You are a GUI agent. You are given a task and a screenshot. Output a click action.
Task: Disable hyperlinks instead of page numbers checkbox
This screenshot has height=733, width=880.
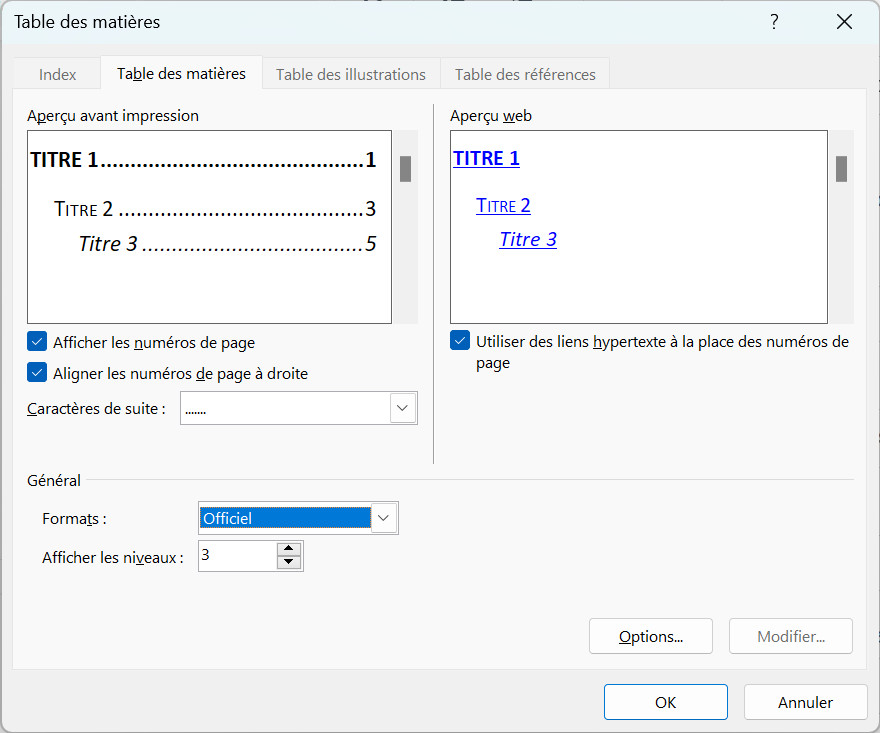click(460, 341)
